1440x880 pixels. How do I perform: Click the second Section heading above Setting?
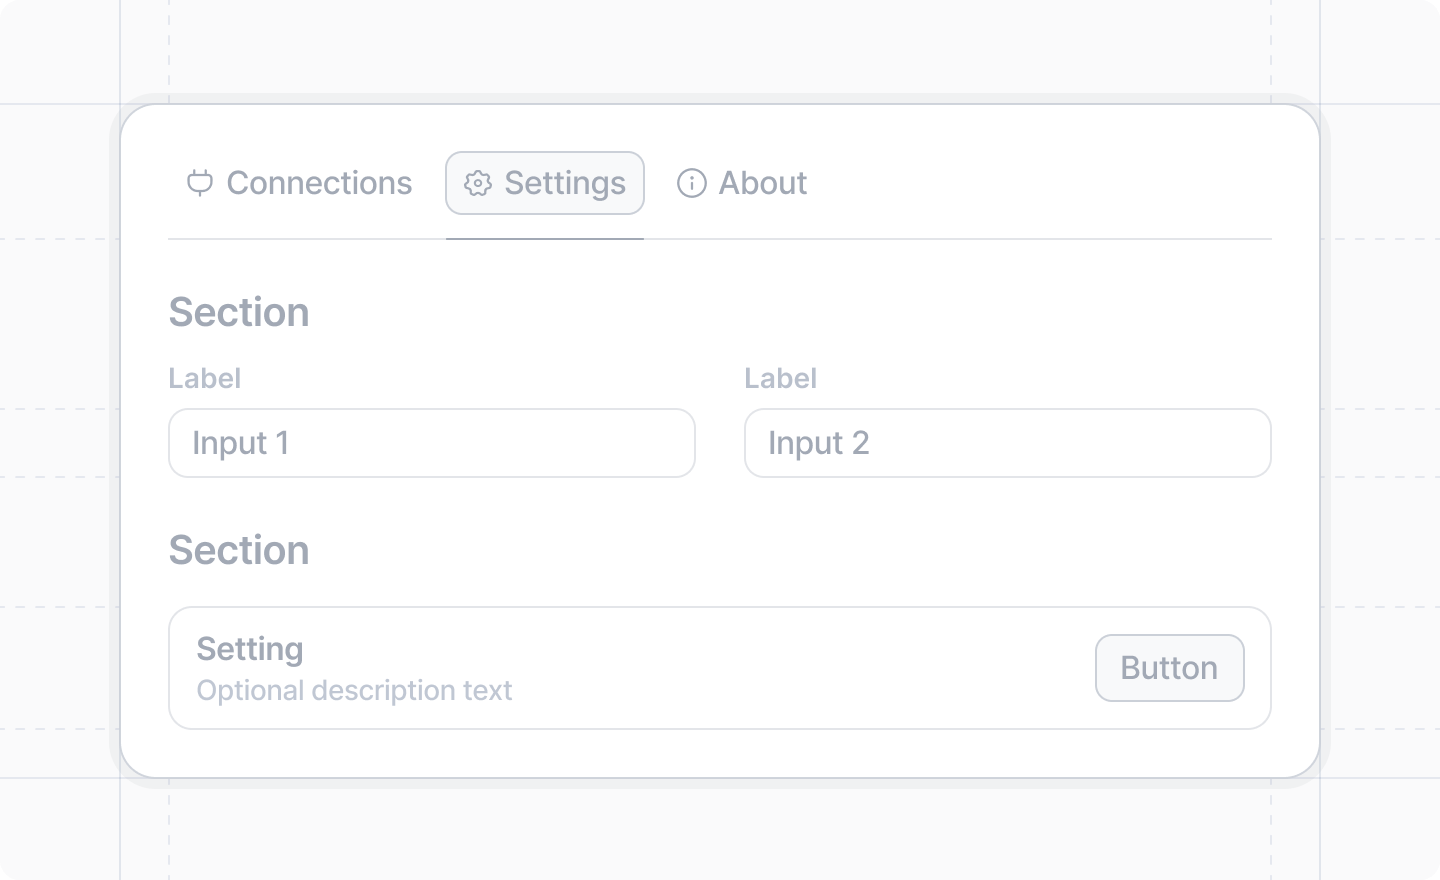pos(239,550)
